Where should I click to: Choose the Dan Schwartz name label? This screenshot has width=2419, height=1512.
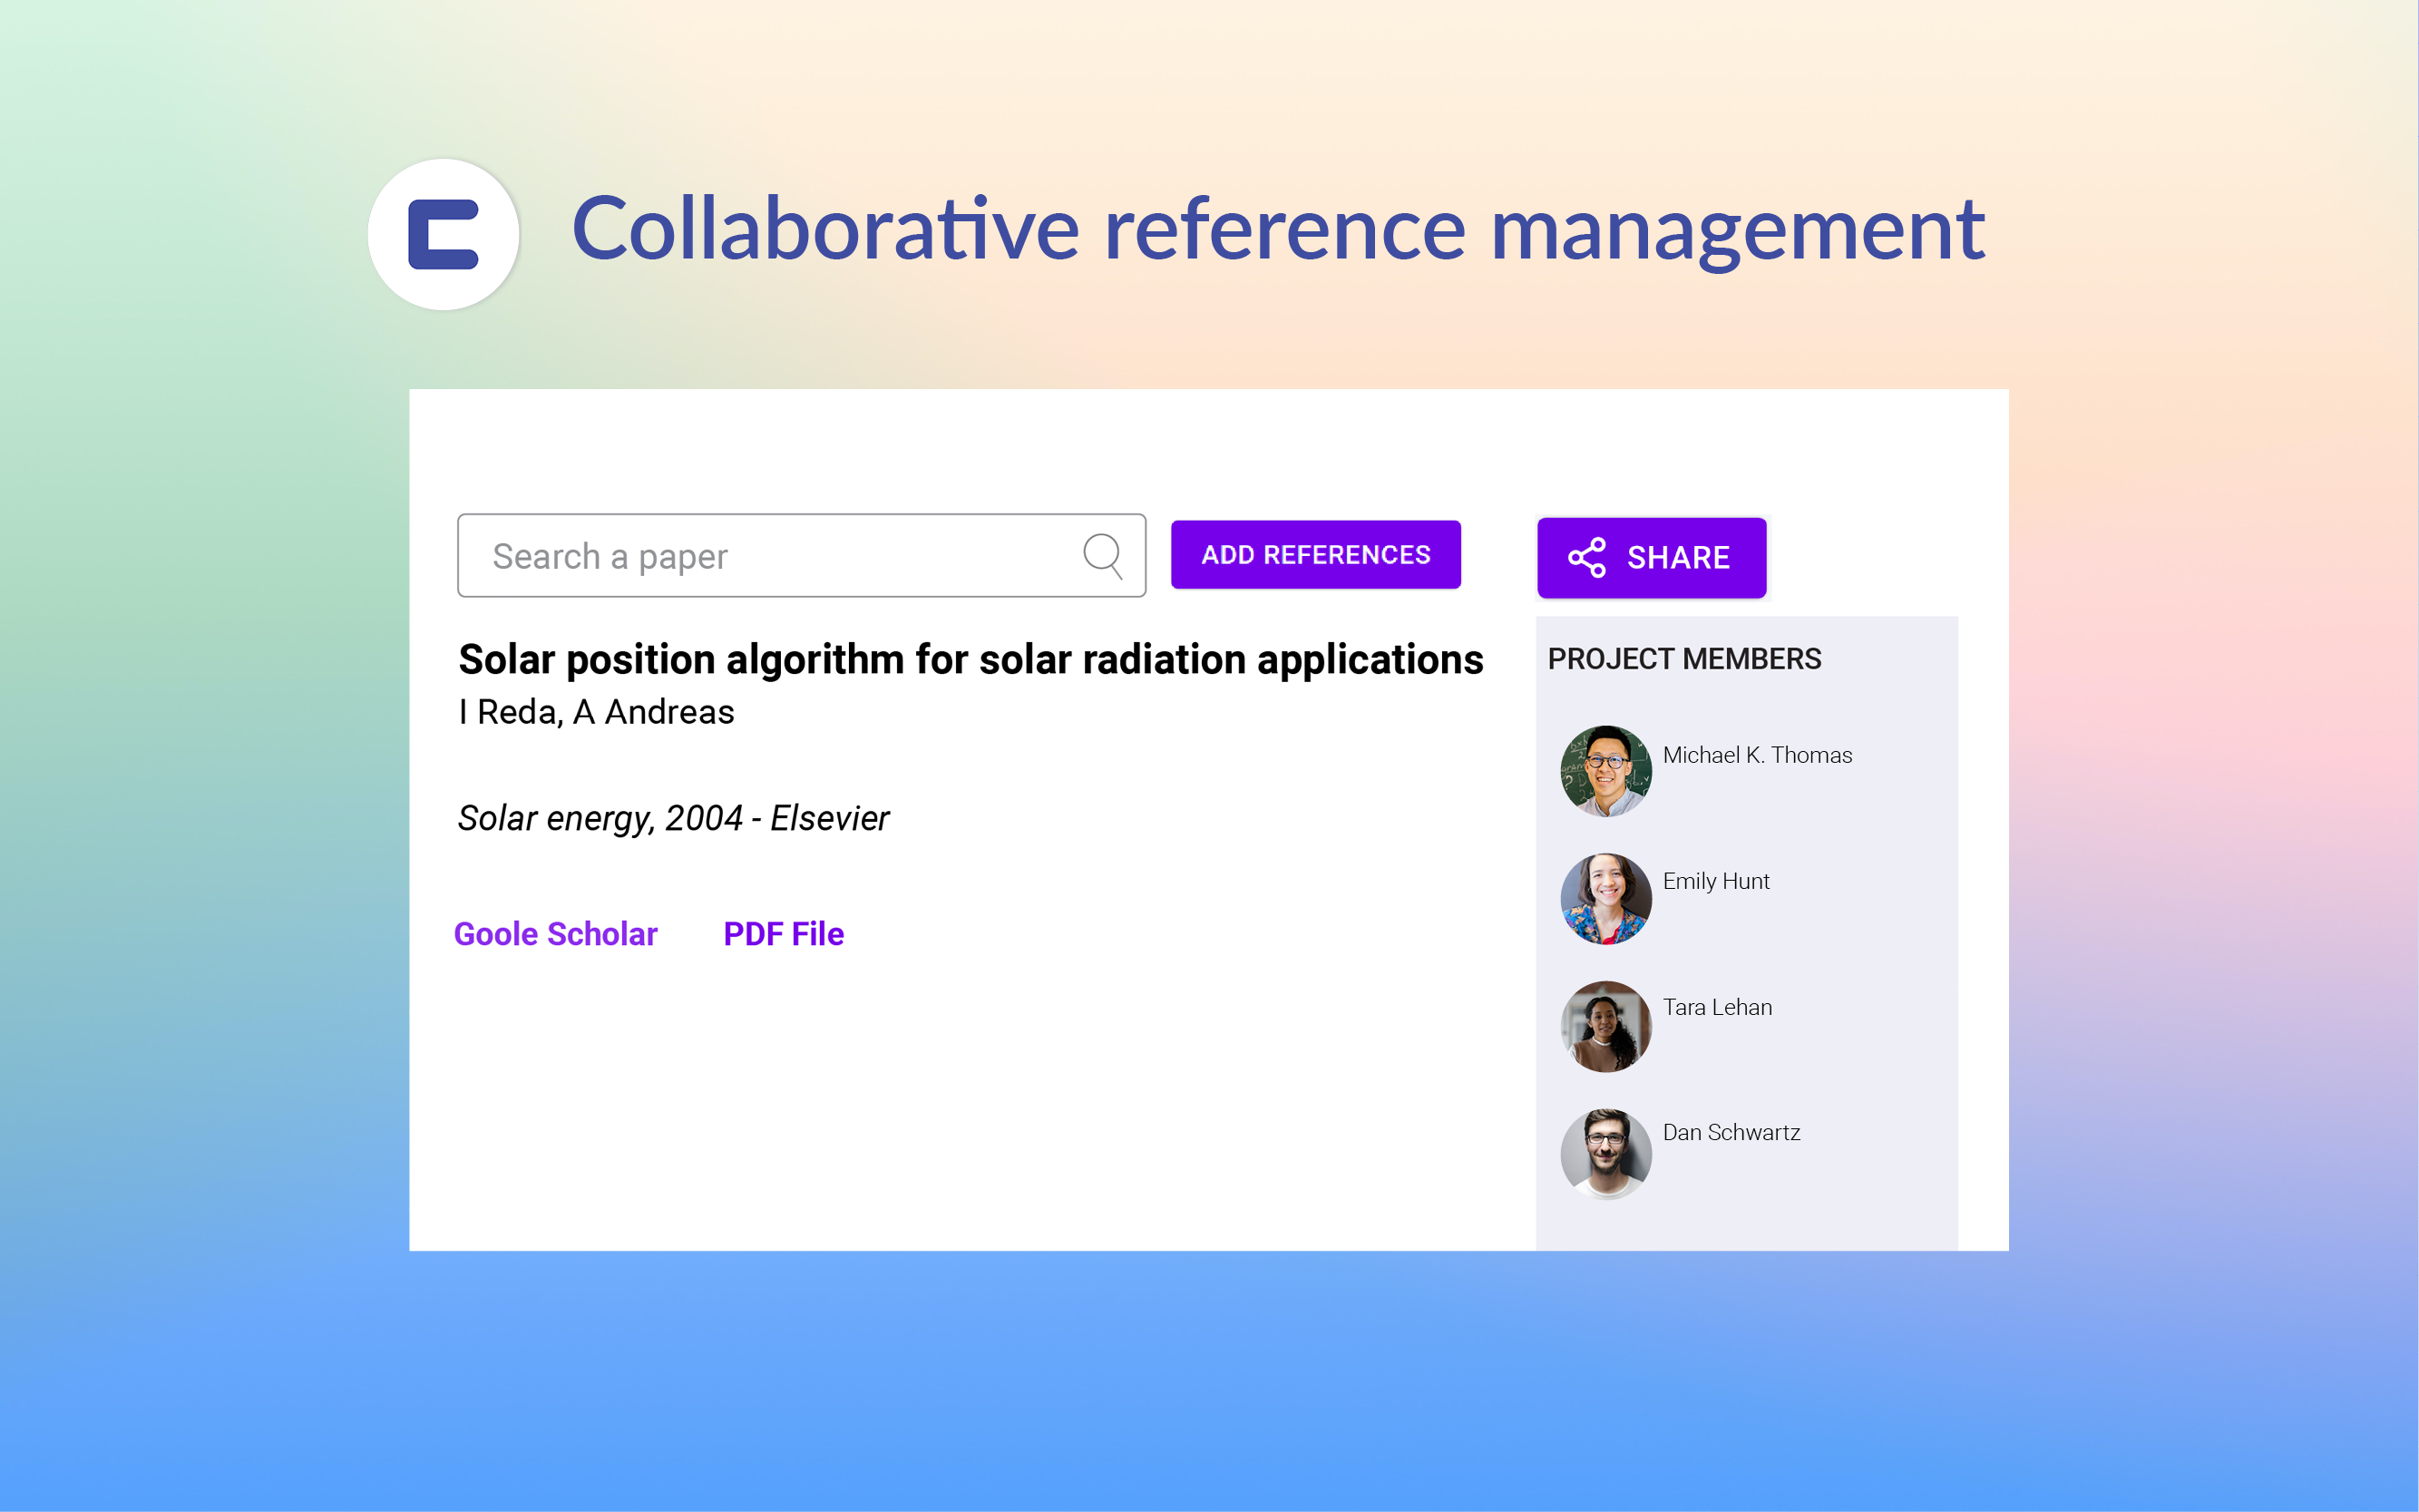coord(1730,1132)
